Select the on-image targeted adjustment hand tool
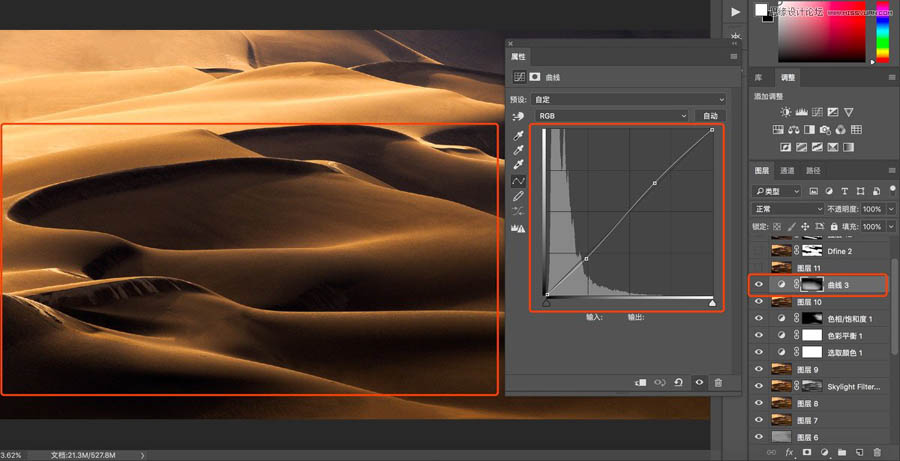This screenshot has height=461, width=900. click(x=518, y=117)
